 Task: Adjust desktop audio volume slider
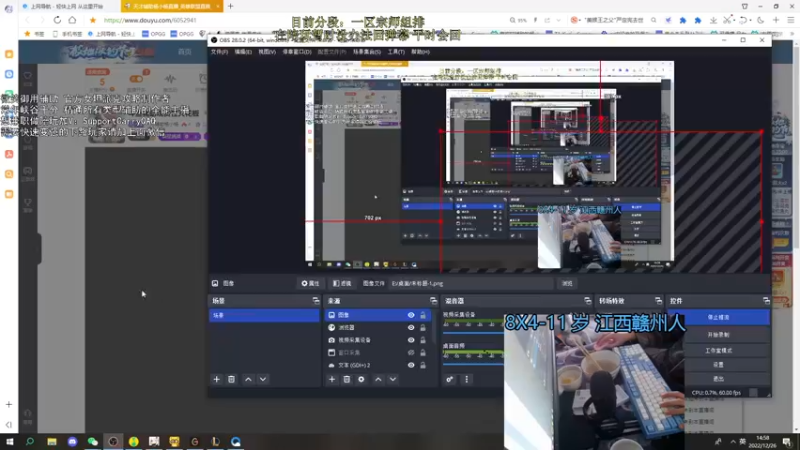pos(473,364)
